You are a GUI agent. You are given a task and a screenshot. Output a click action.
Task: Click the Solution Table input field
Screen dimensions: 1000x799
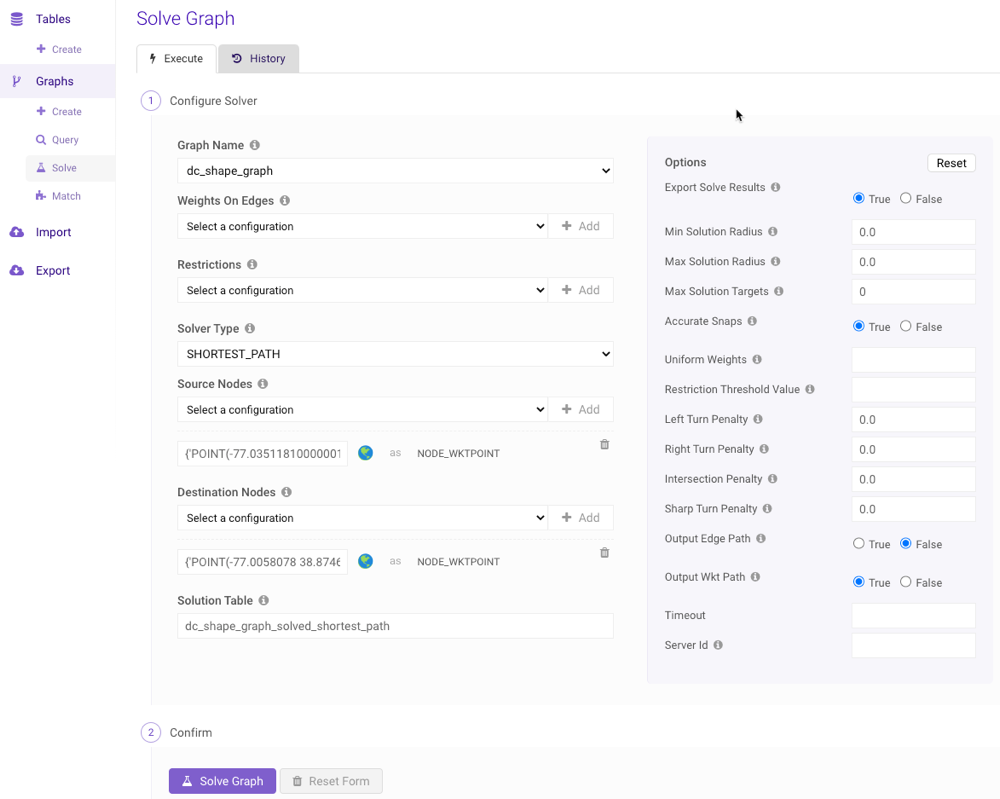tap(395, 626)
